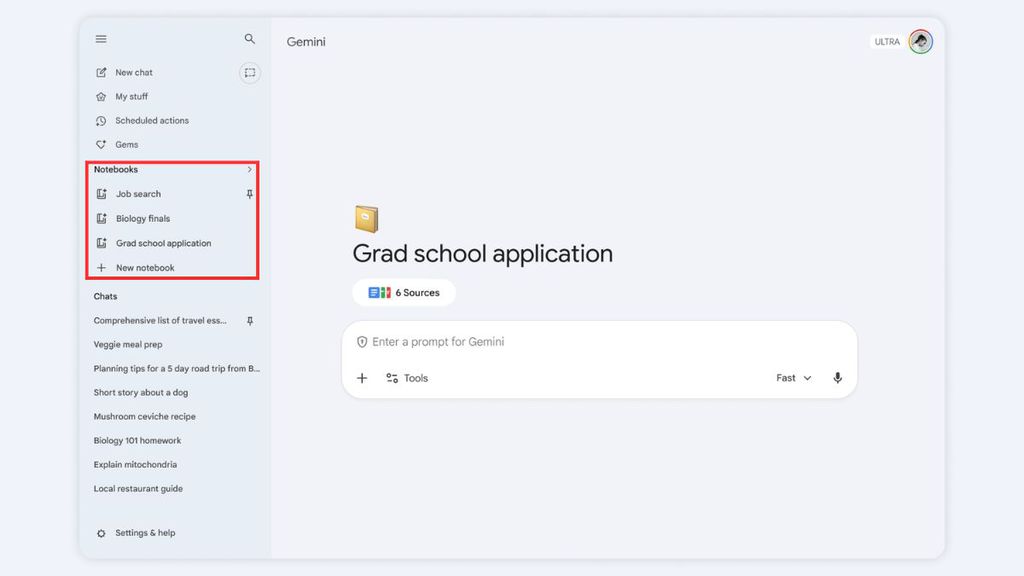Image resolution: width=1024 pixels, height=576 pixels.
Task: Open Settings & help
Action: (x=144, y=533)
